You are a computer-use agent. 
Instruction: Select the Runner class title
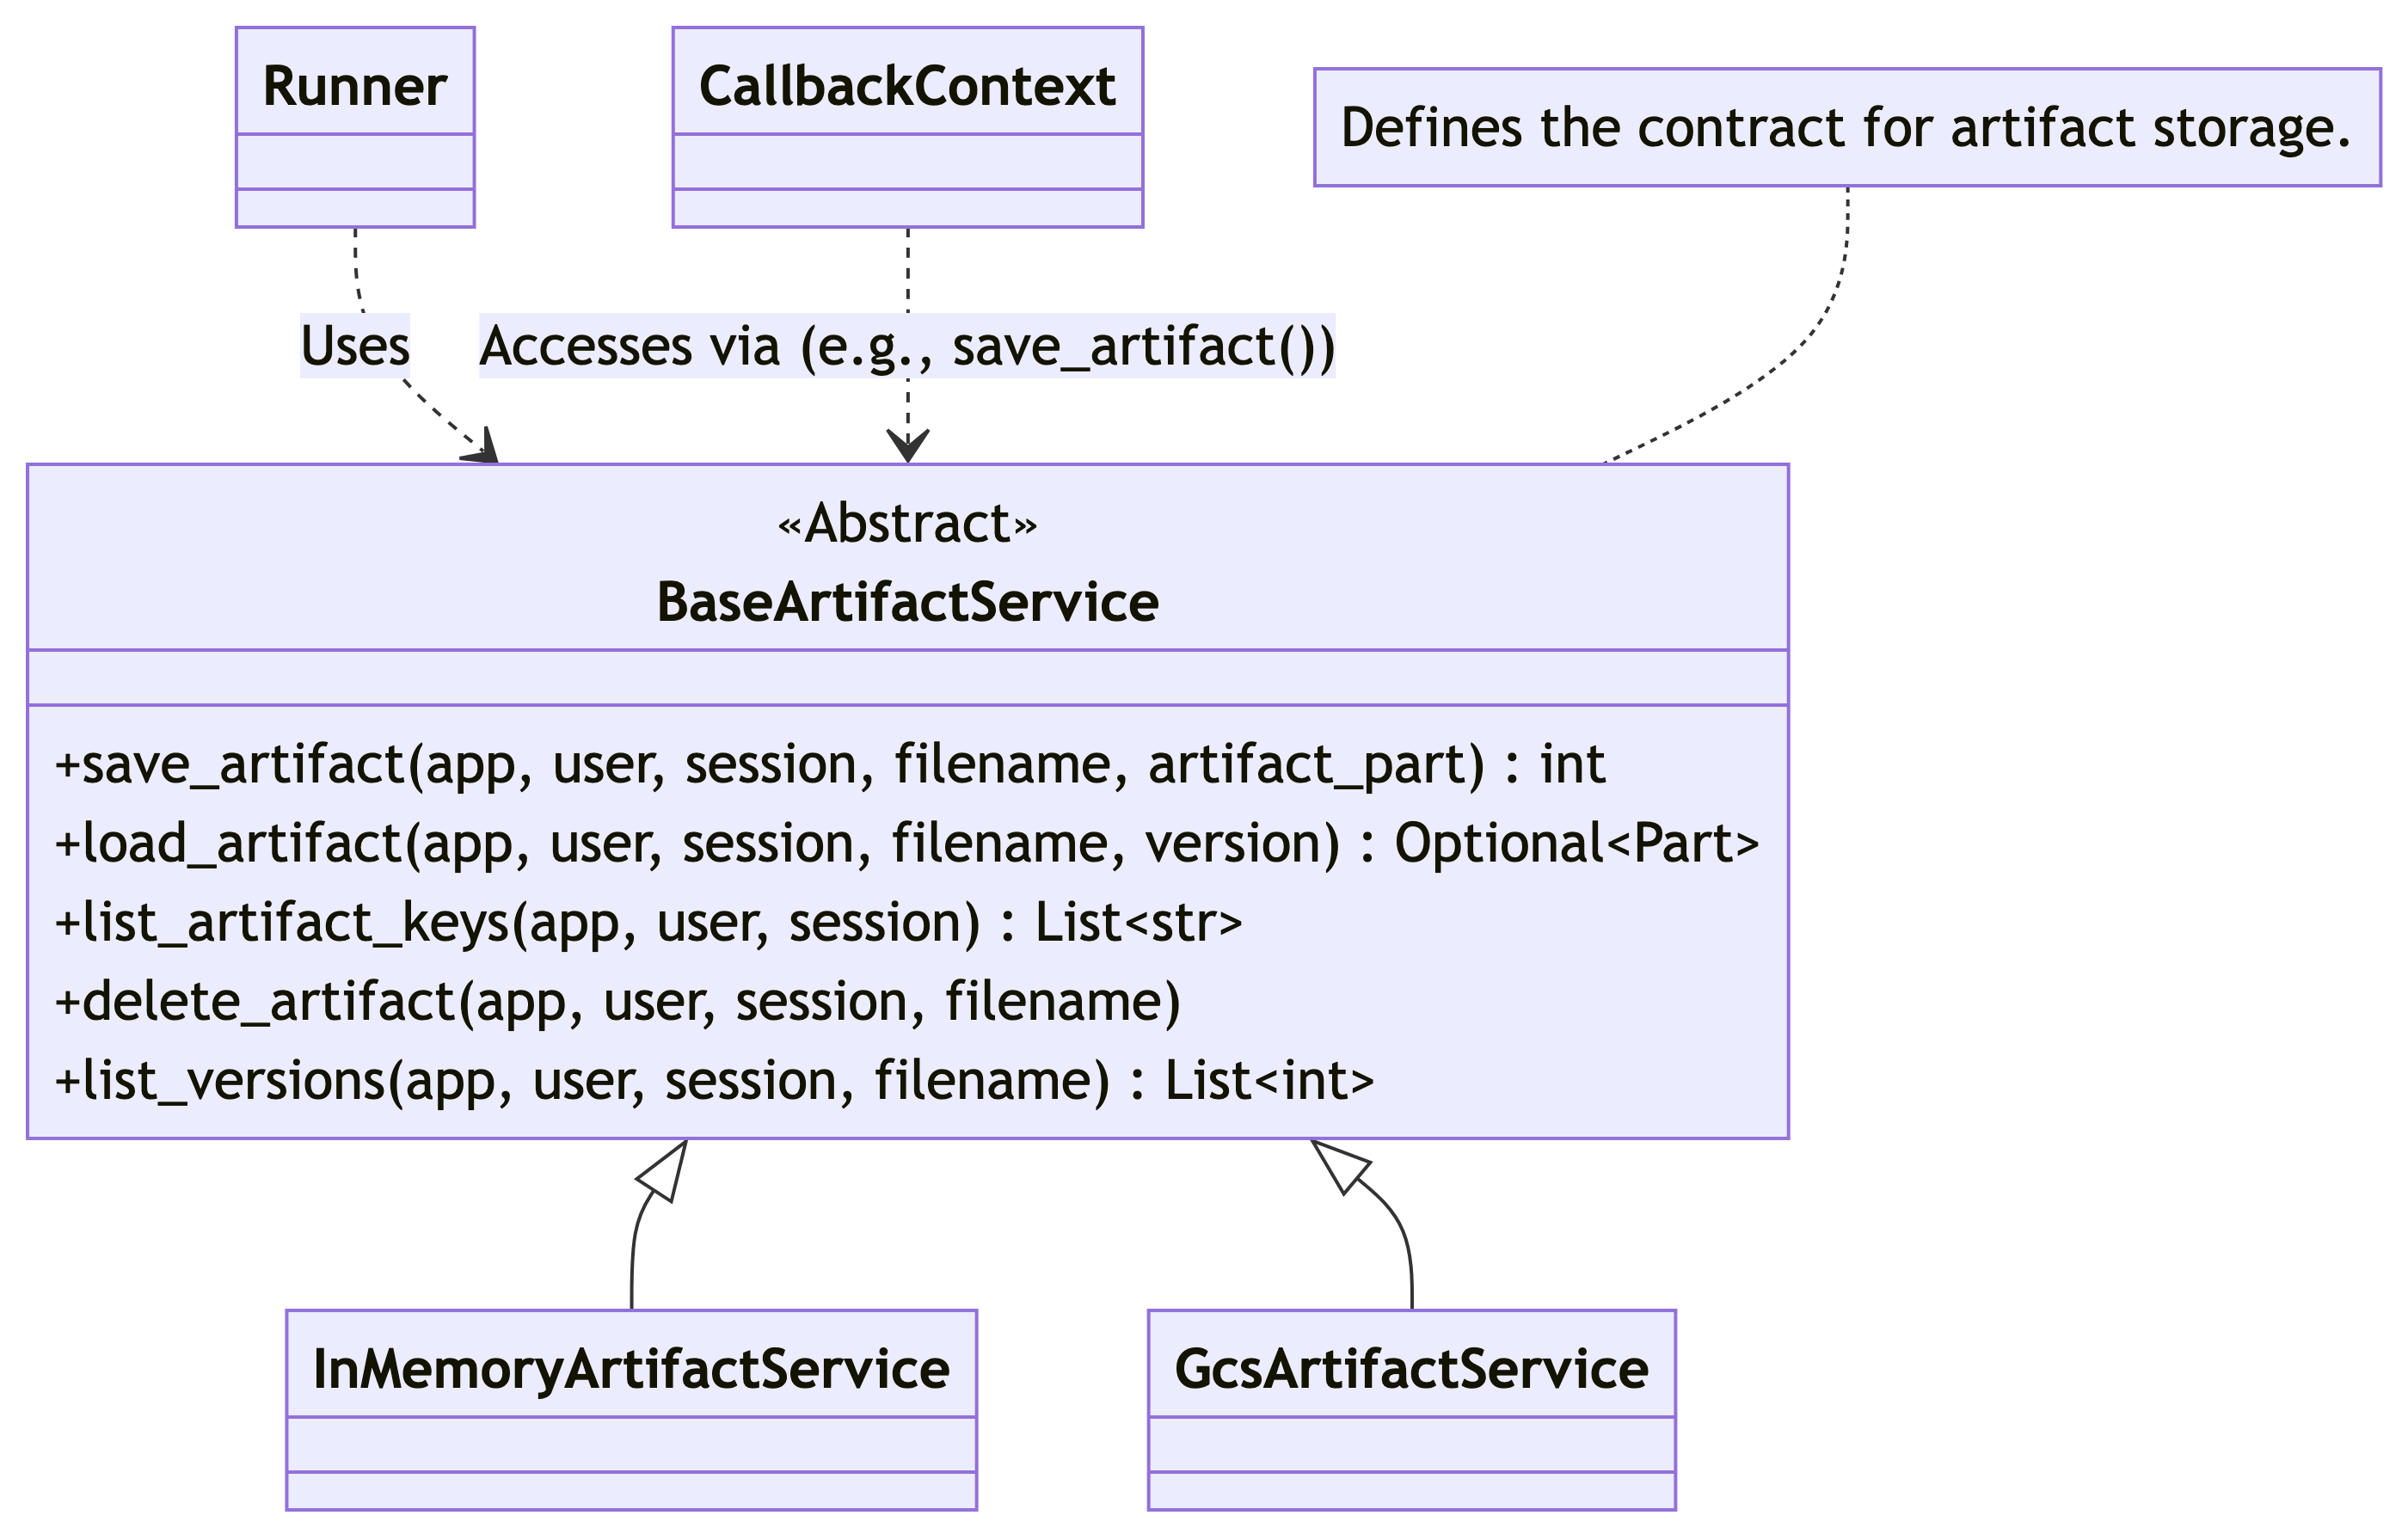click(355, 86)
